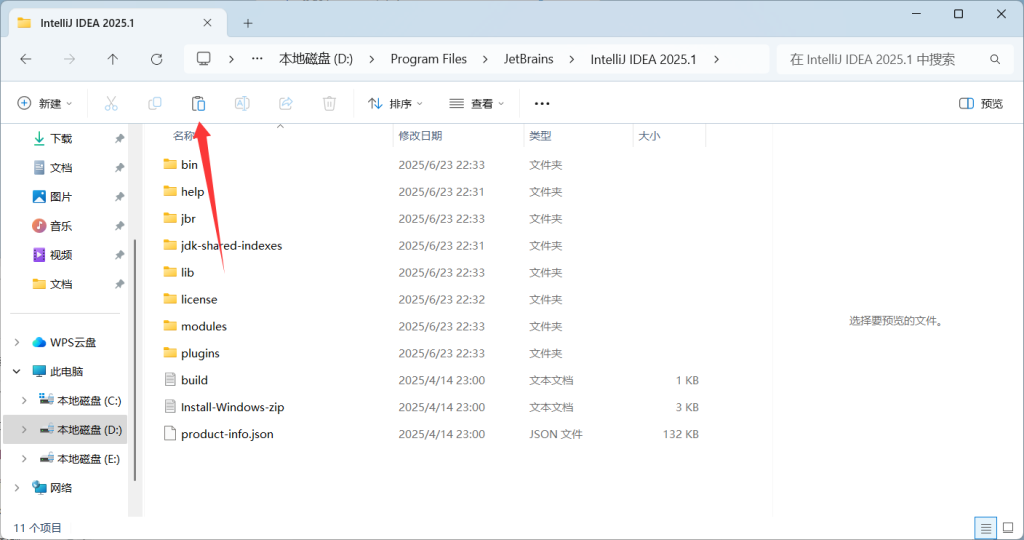Expand the 网络 tree node
Viewport: 1024px width, 540px height.
(17, 488)
